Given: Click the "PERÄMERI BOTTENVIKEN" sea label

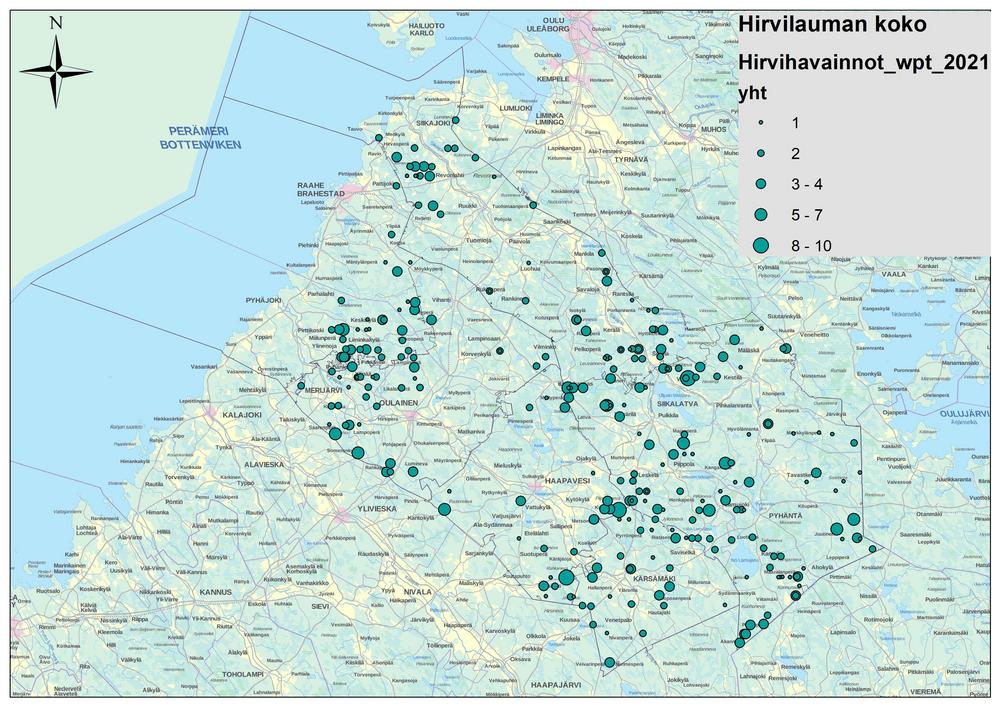Looking at the screenshot, I should coord(200,138).
